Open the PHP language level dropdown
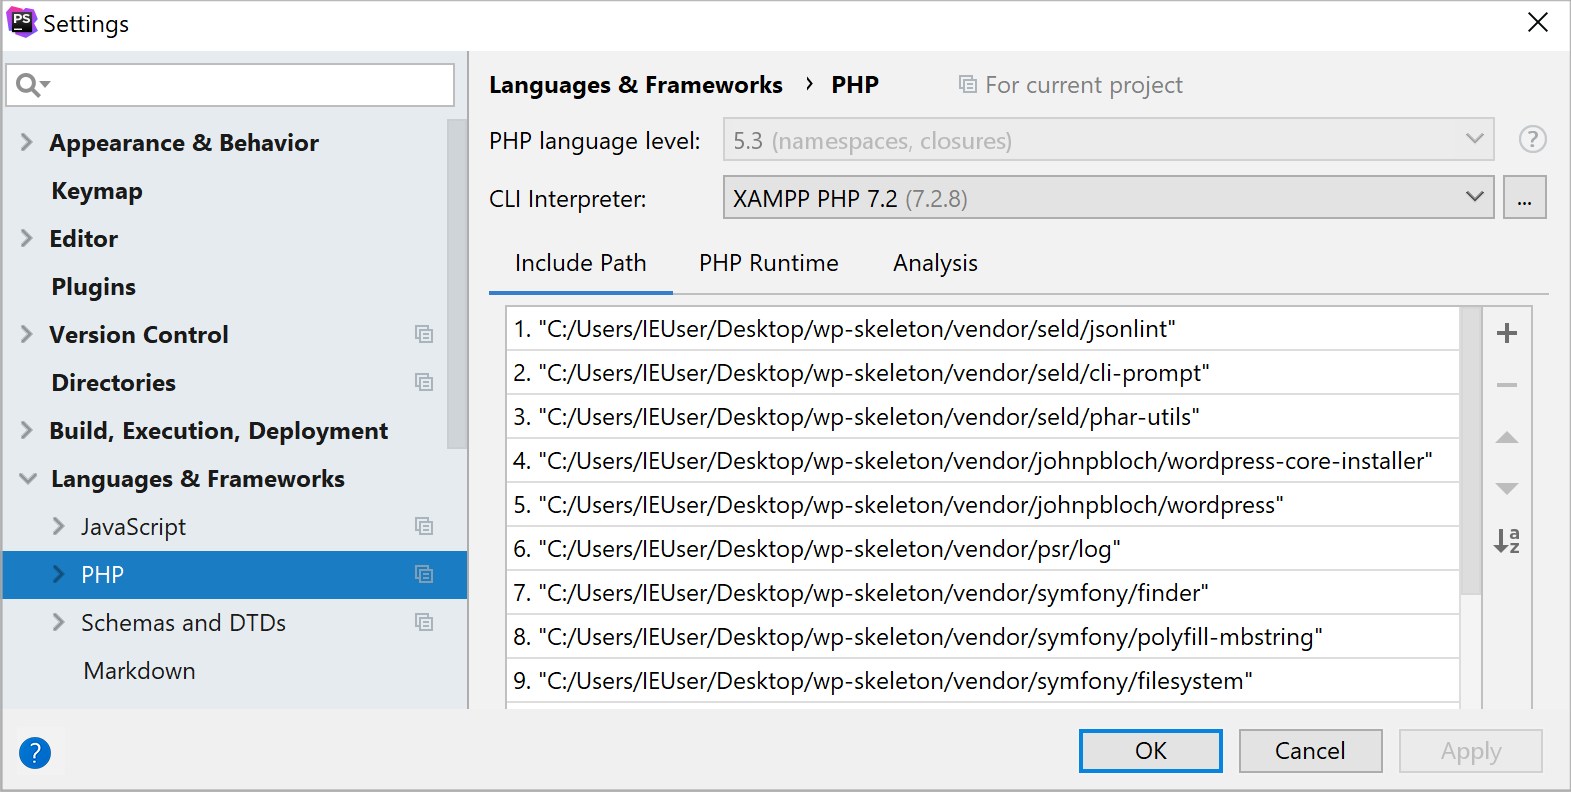This screenshot has height=792, width=1571. 1107,140
